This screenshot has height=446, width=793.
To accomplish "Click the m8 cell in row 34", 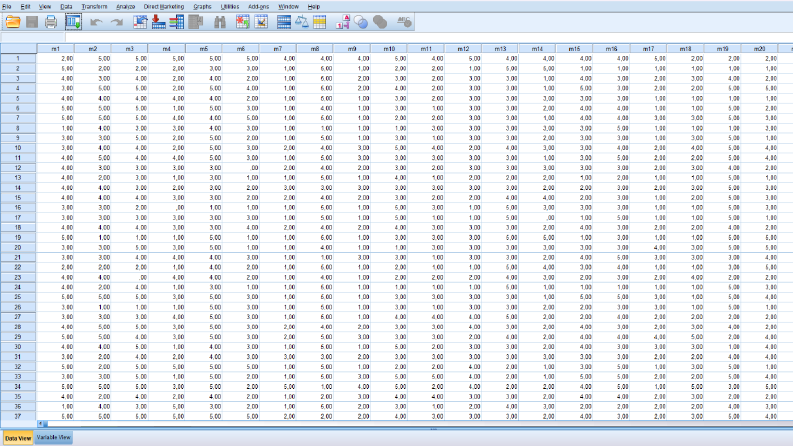I will (x=315, y=386).
